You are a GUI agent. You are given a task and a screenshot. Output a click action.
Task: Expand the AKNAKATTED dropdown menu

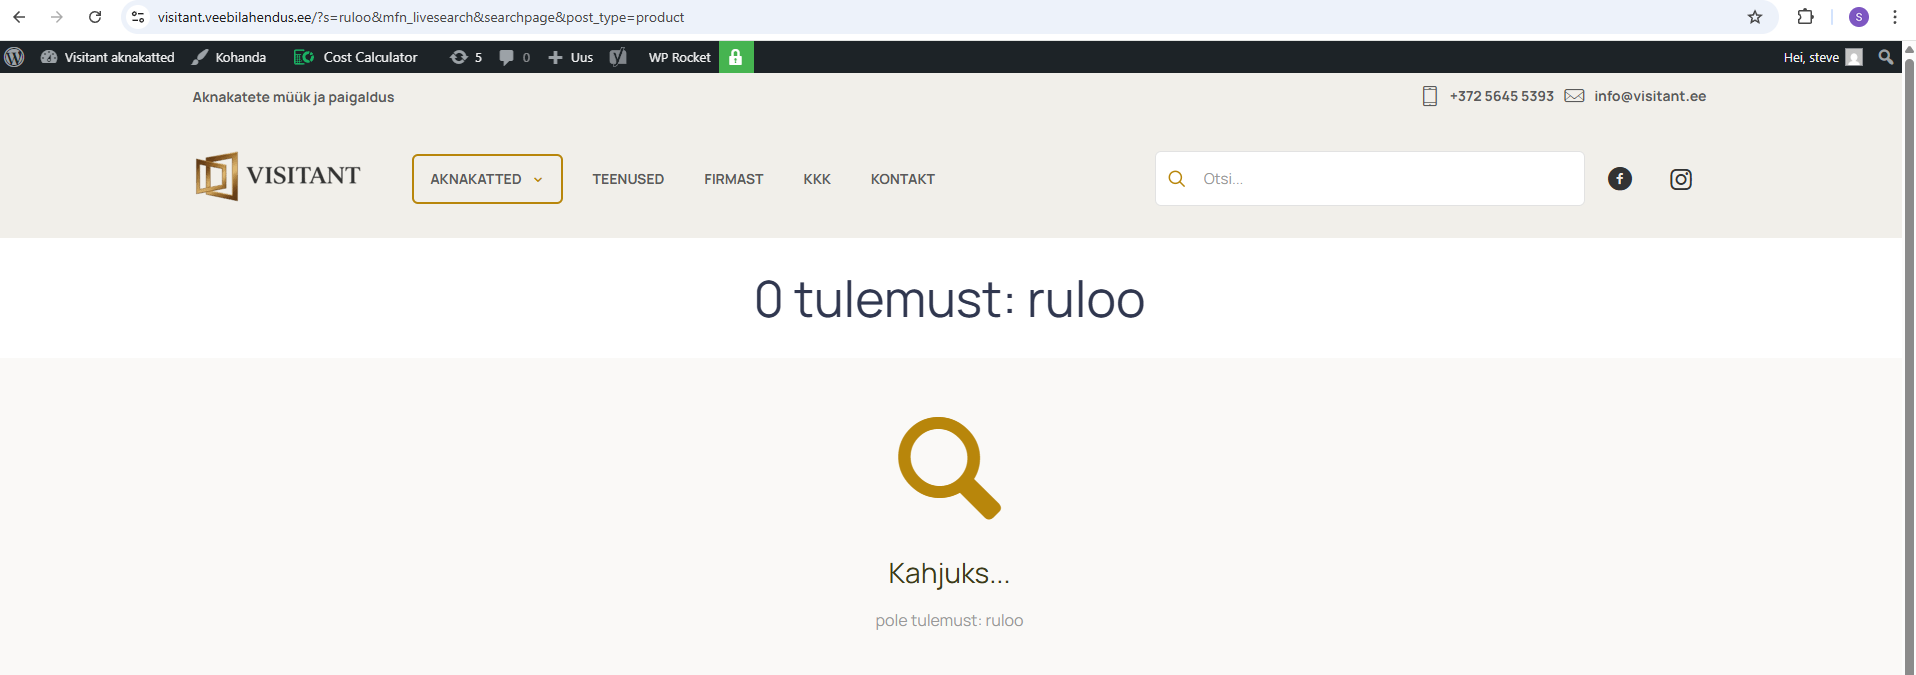[x=487, y=179]
